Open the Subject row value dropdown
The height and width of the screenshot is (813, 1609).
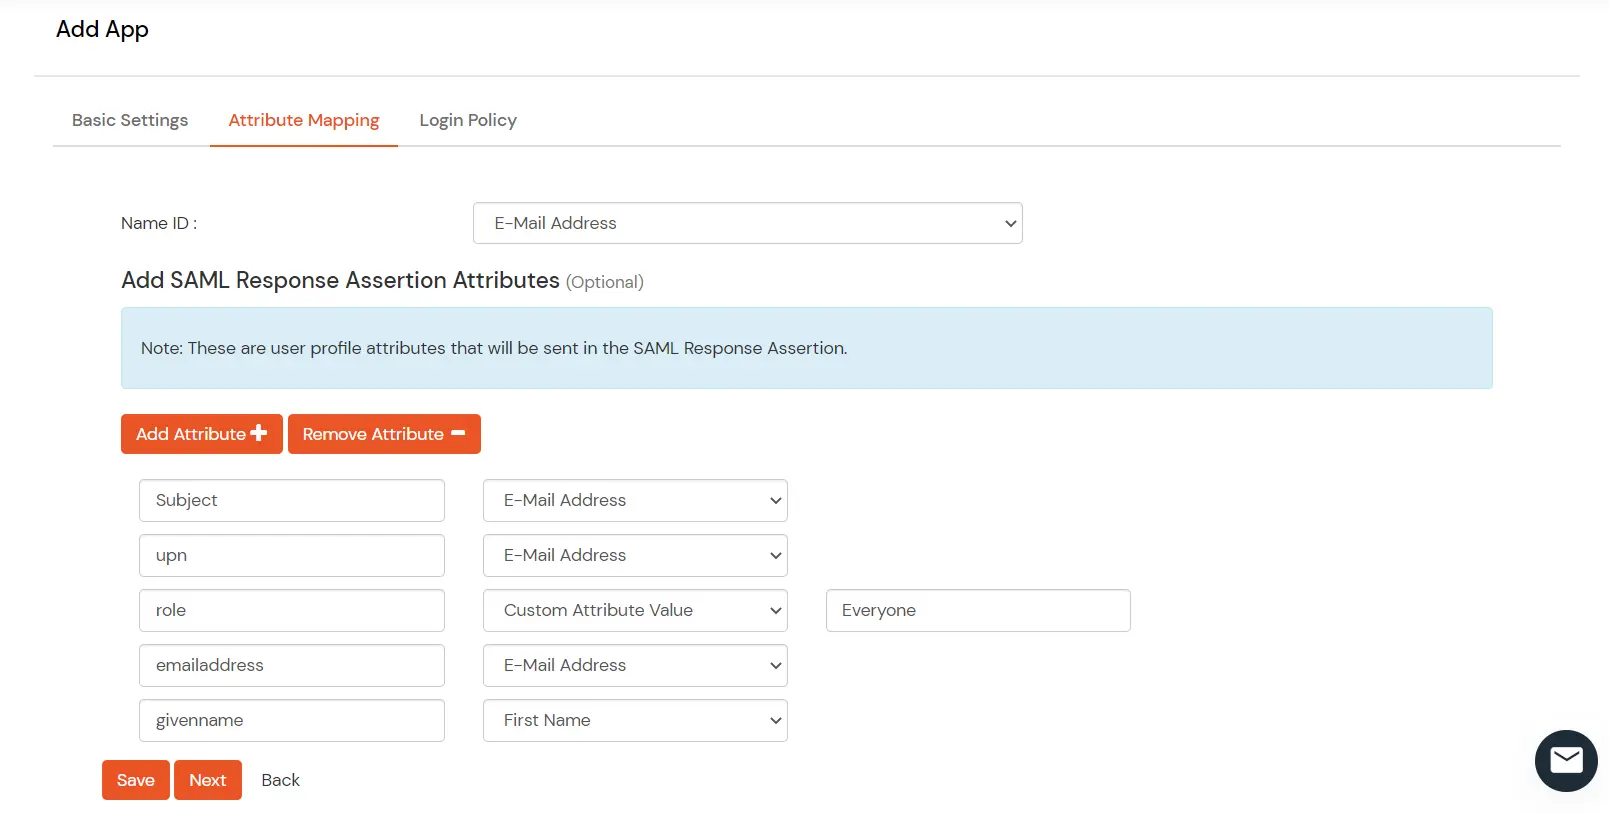tap(635, 500)
